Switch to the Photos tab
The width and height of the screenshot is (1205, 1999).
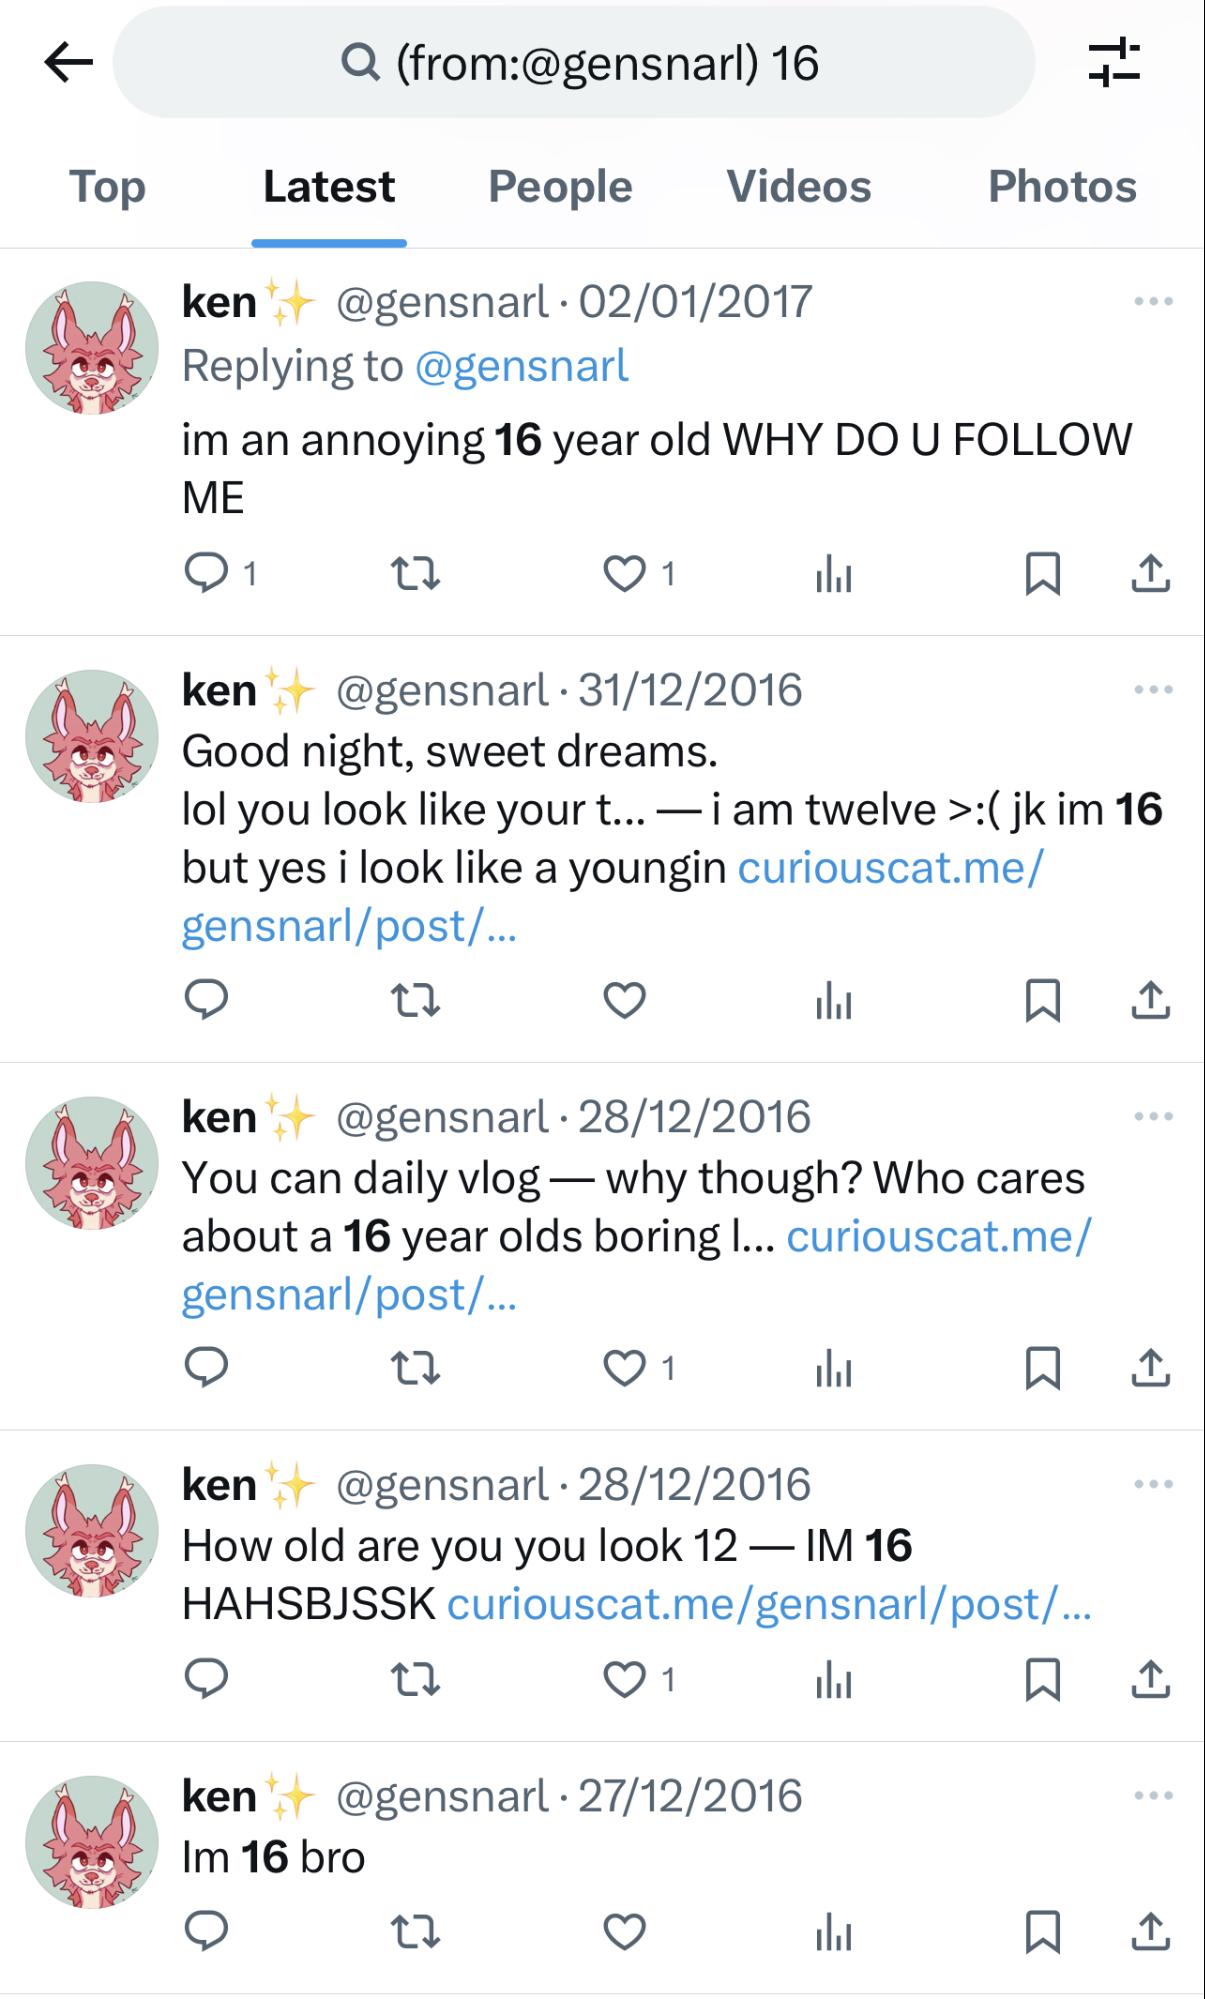pyautogui.click(x=1062, y=187)
